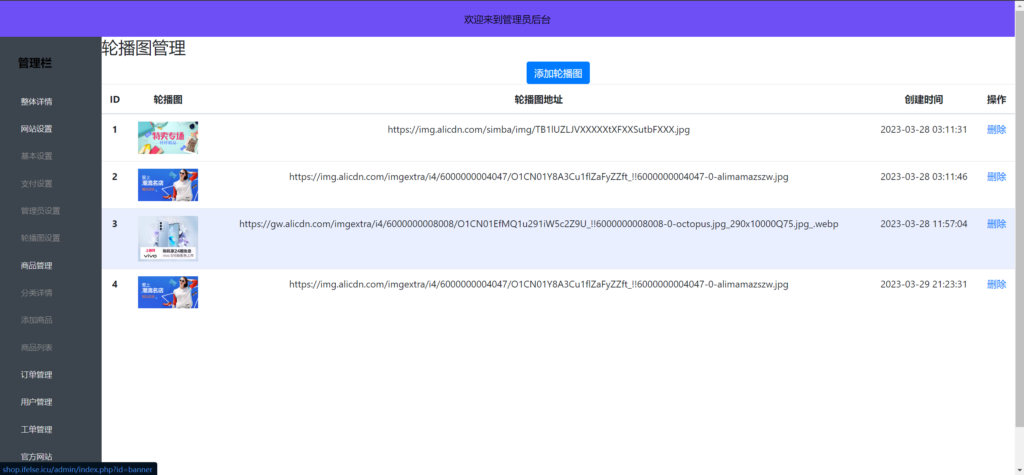
Task: Go to 管理员设置 in the sidebar
Action: click(x=41, y=211)
